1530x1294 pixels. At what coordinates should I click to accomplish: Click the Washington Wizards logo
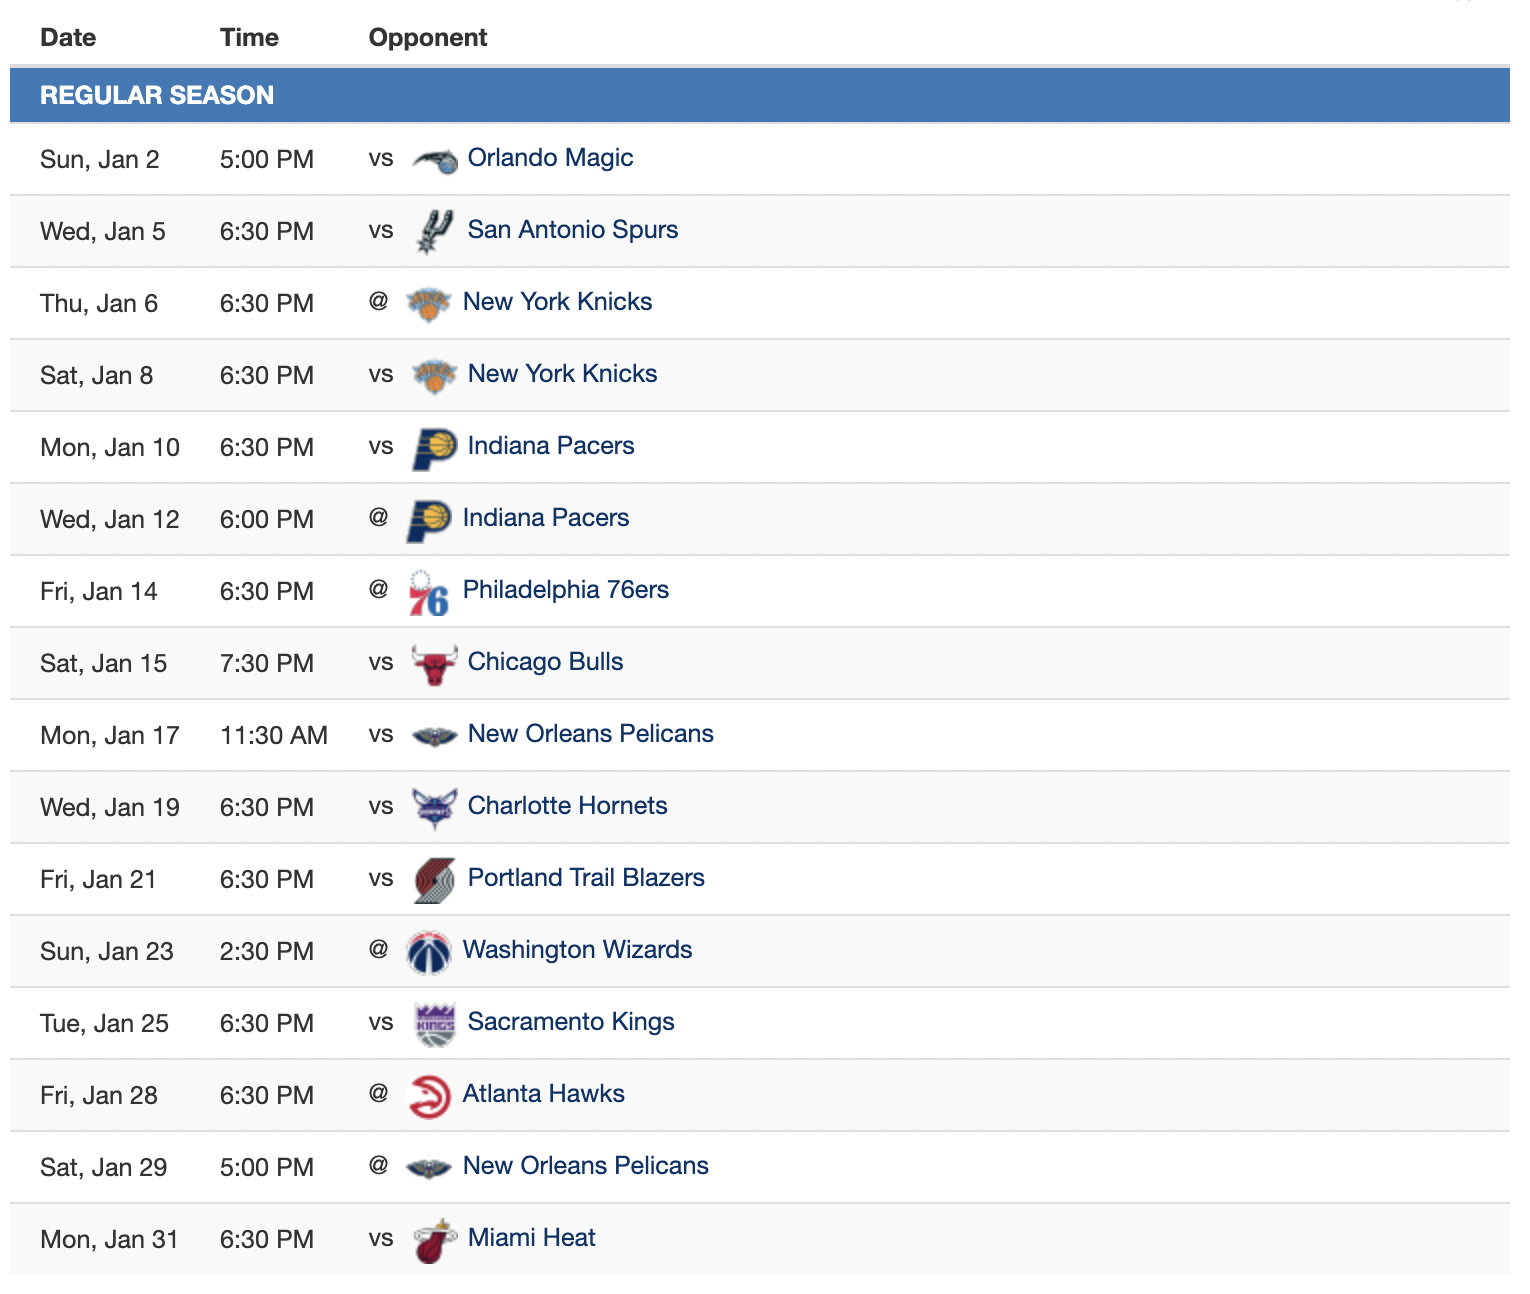coord(430,952)
